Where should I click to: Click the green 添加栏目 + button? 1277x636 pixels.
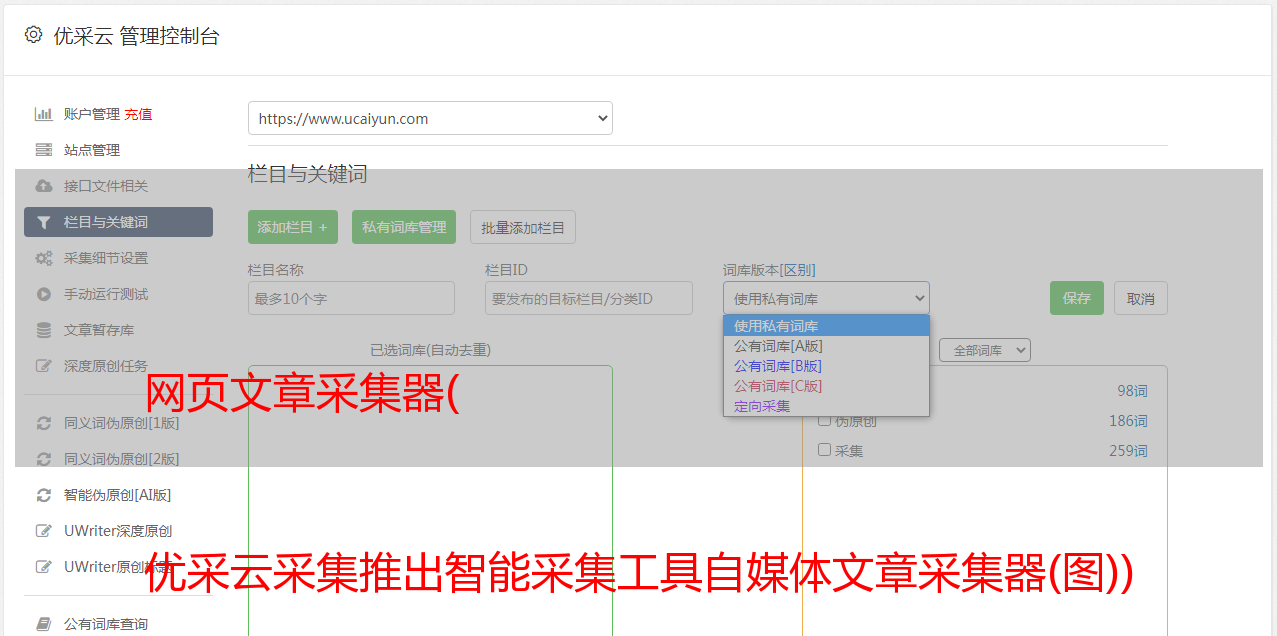coord(293,227)
